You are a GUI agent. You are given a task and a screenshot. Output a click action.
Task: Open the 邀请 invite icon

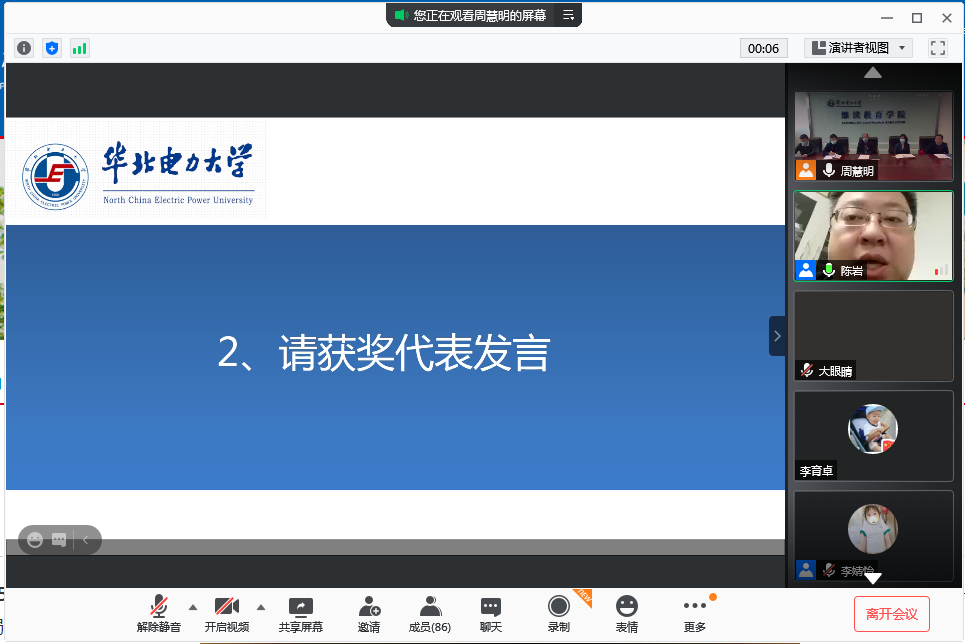click(369, 612)
